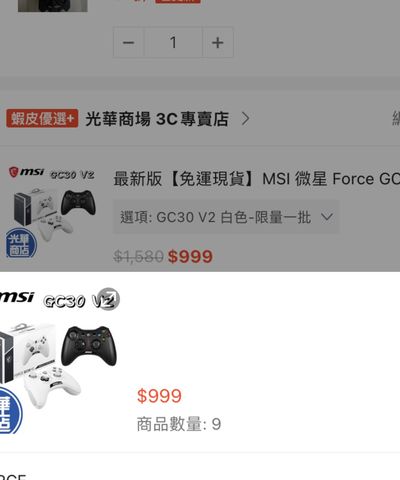Click the red $999 discounted cart price

click(190, 256)
